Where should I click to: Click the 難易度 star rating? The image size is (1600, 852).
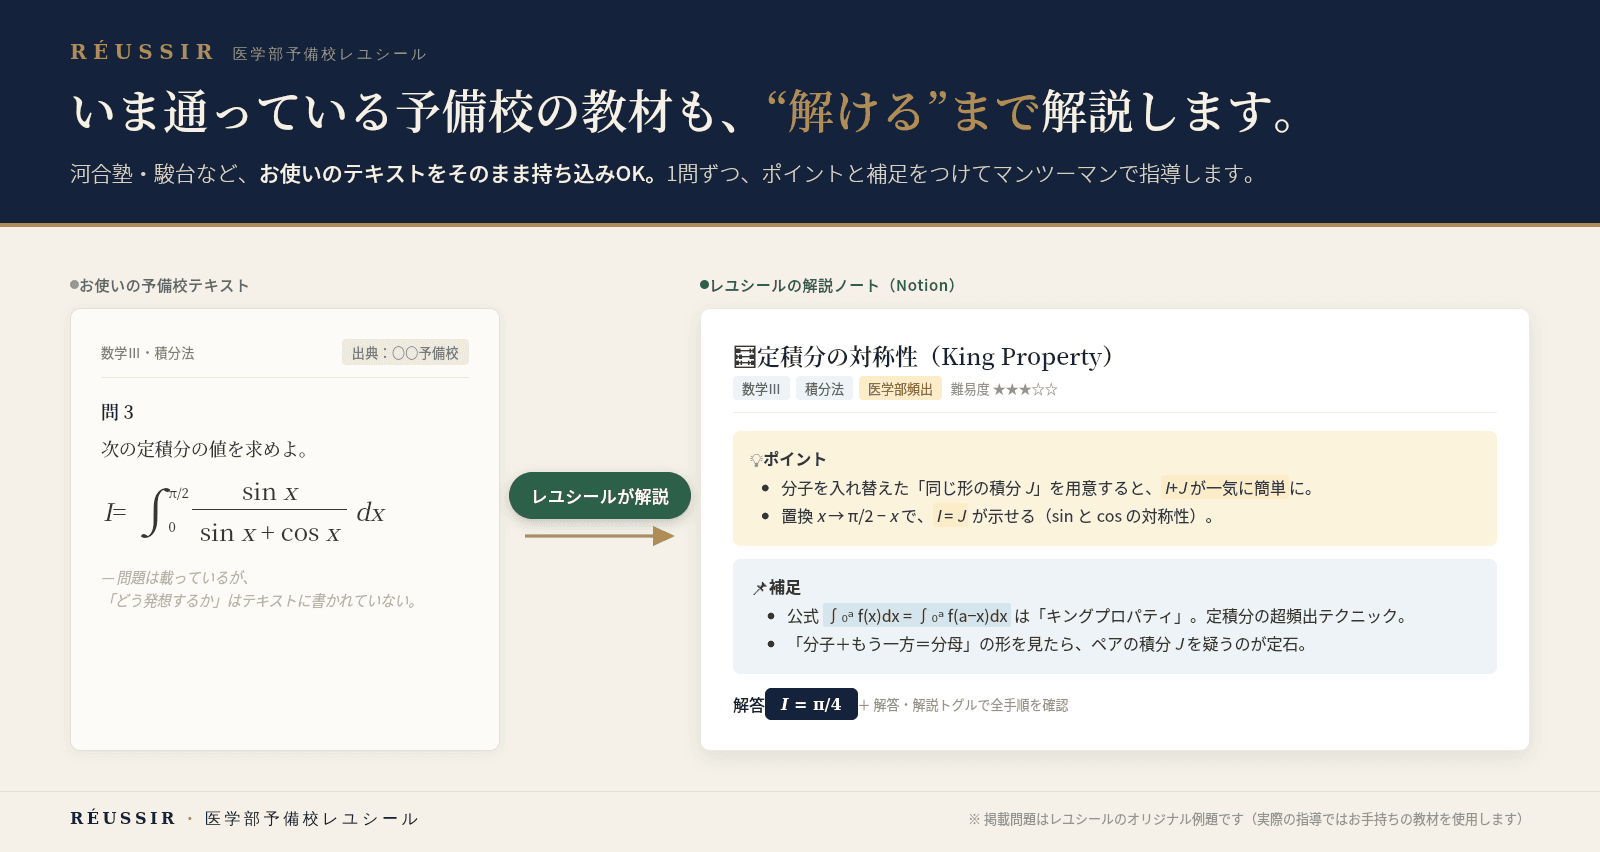click(x=1004, y=389)
